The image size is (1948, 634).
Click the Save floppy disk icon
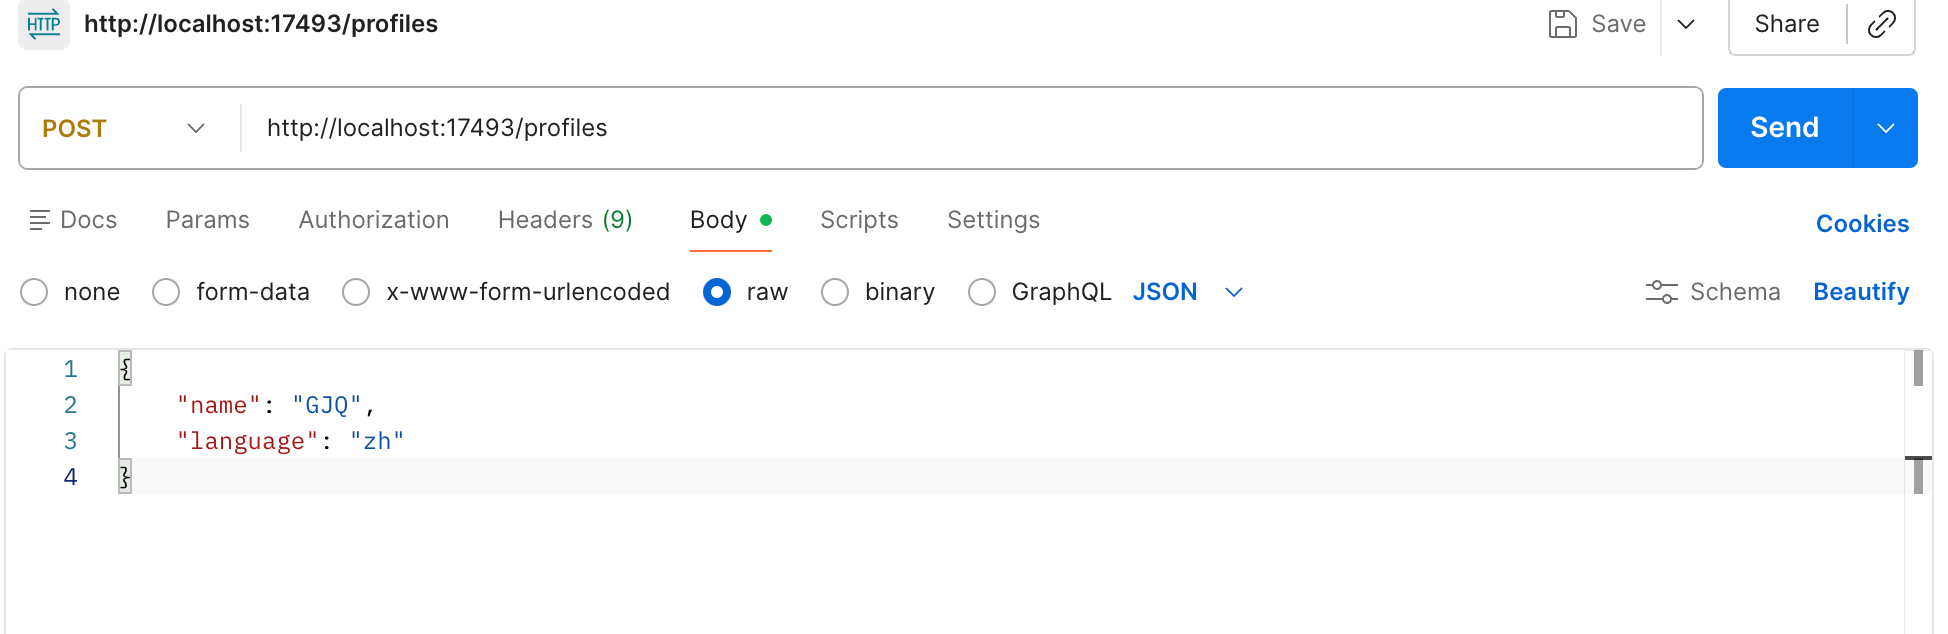[x=1562, y=24]
